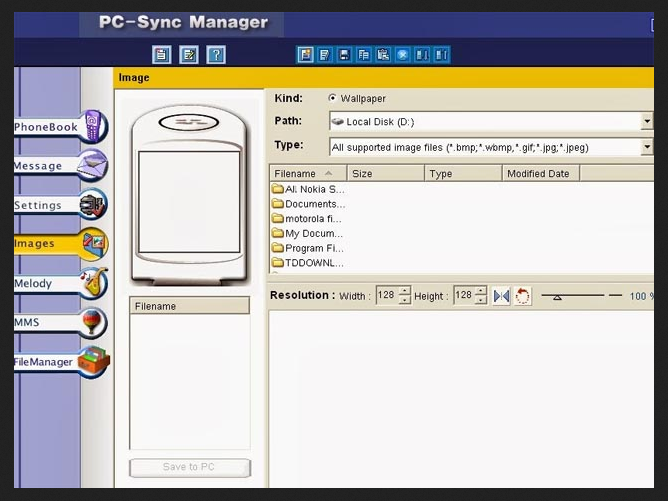668x501 pixels.
Task: Sort by the Modified Date column header
Action: click(x=541, y=173)
